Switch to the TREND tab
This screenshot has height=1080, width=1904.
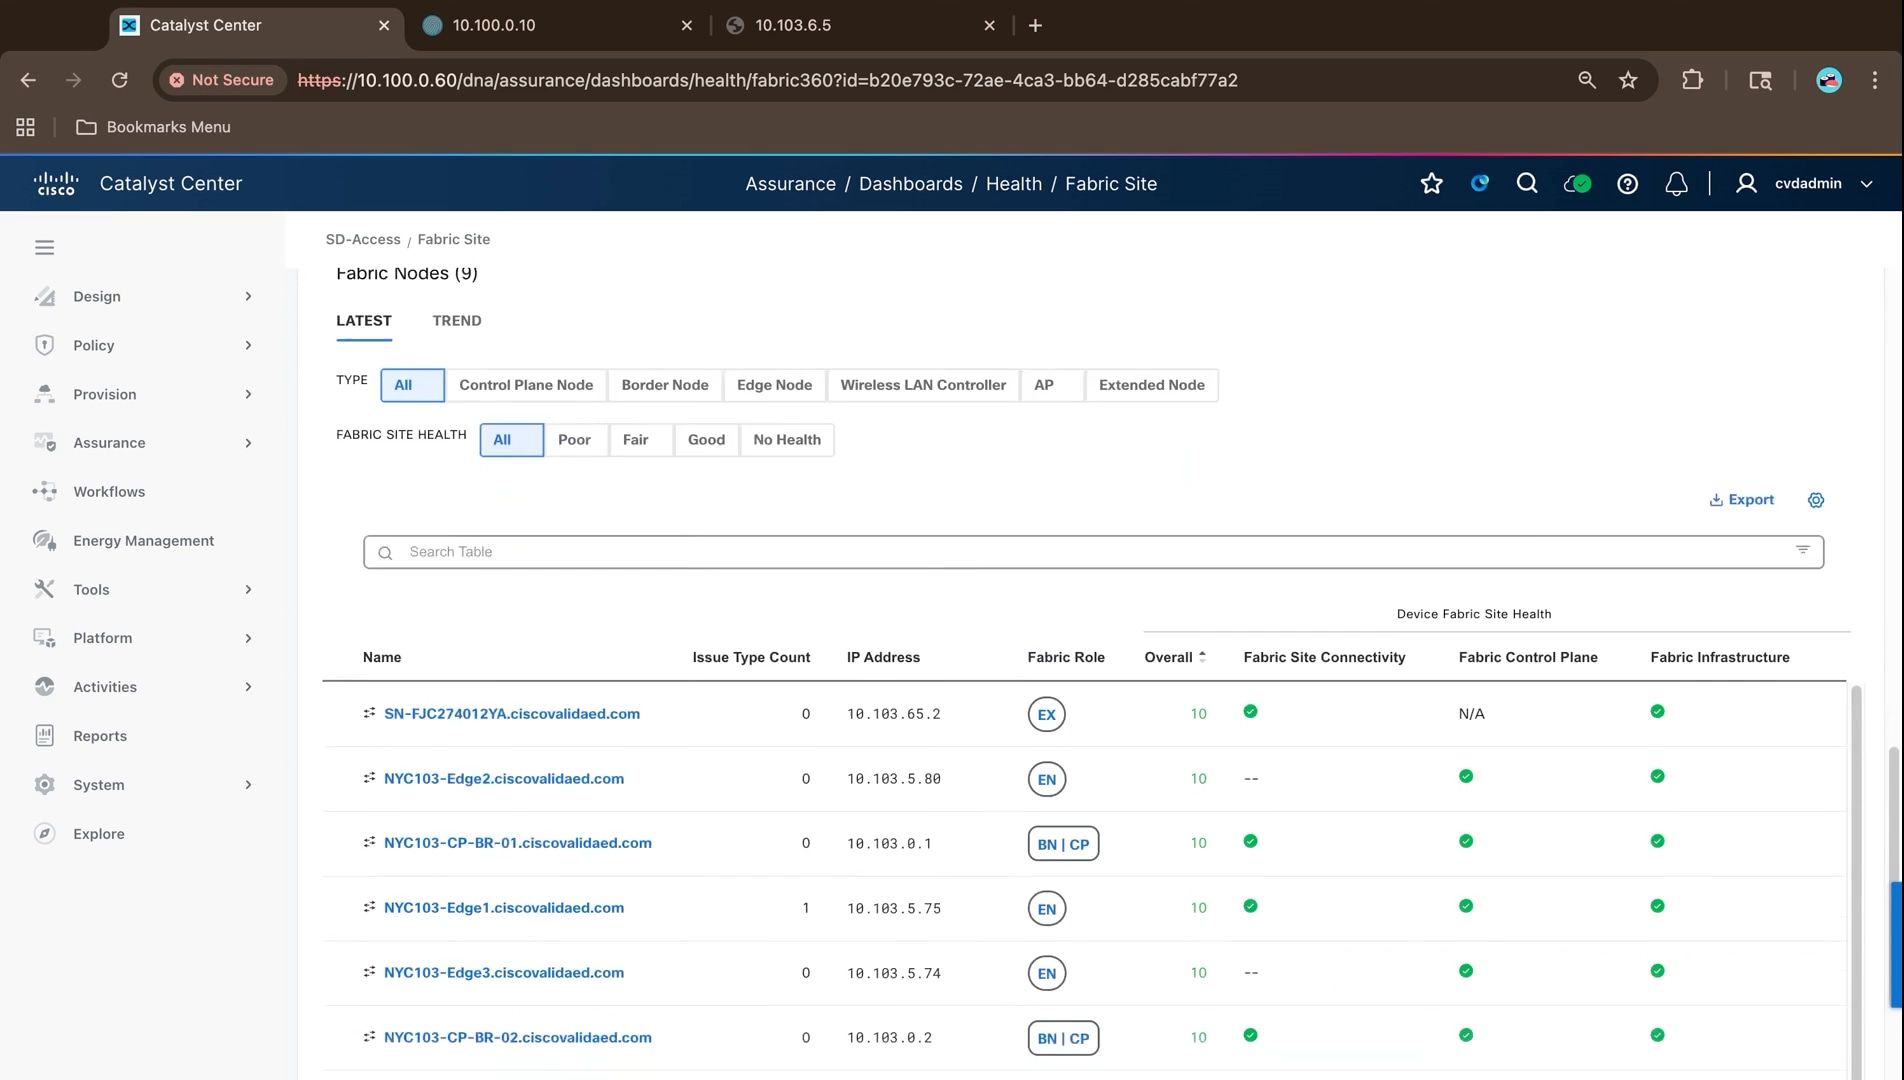(457, 320)
